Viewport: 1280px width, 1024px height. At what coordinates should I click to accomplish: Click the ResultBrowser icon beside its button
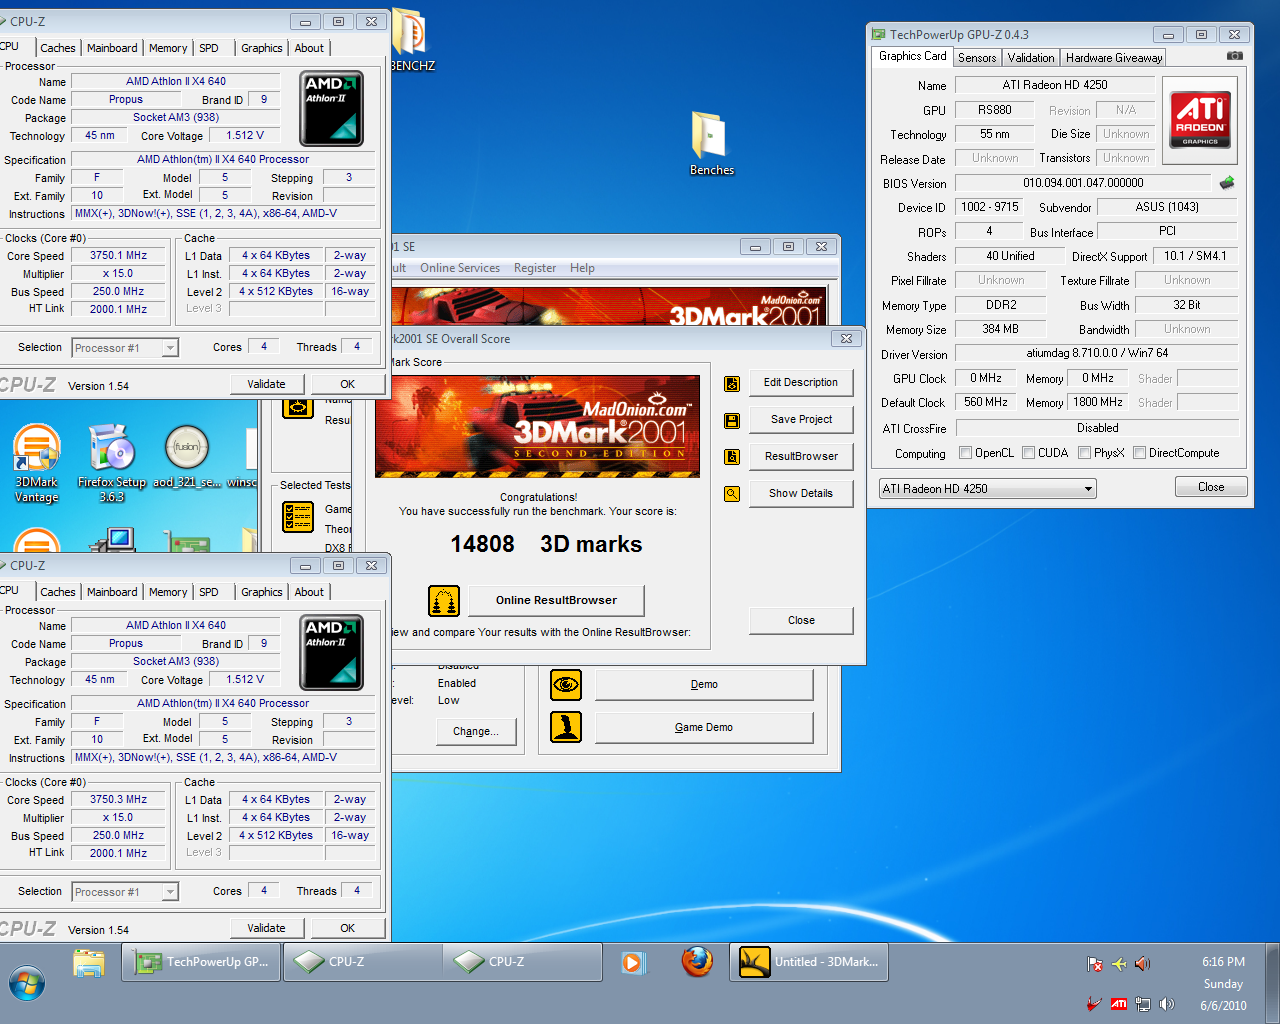click(732, 457)
